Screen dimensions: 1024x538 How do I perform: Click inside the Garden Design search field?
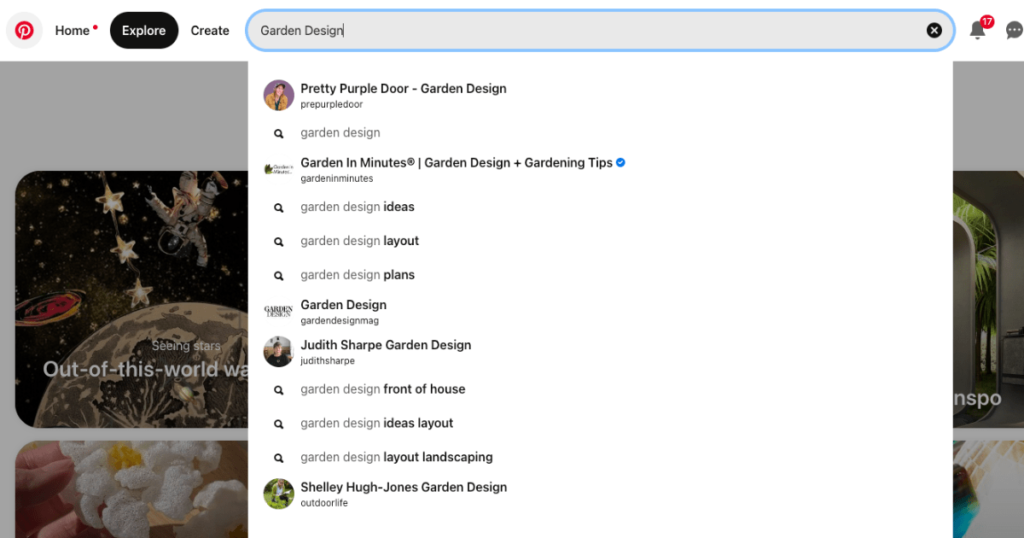point(600,30)
